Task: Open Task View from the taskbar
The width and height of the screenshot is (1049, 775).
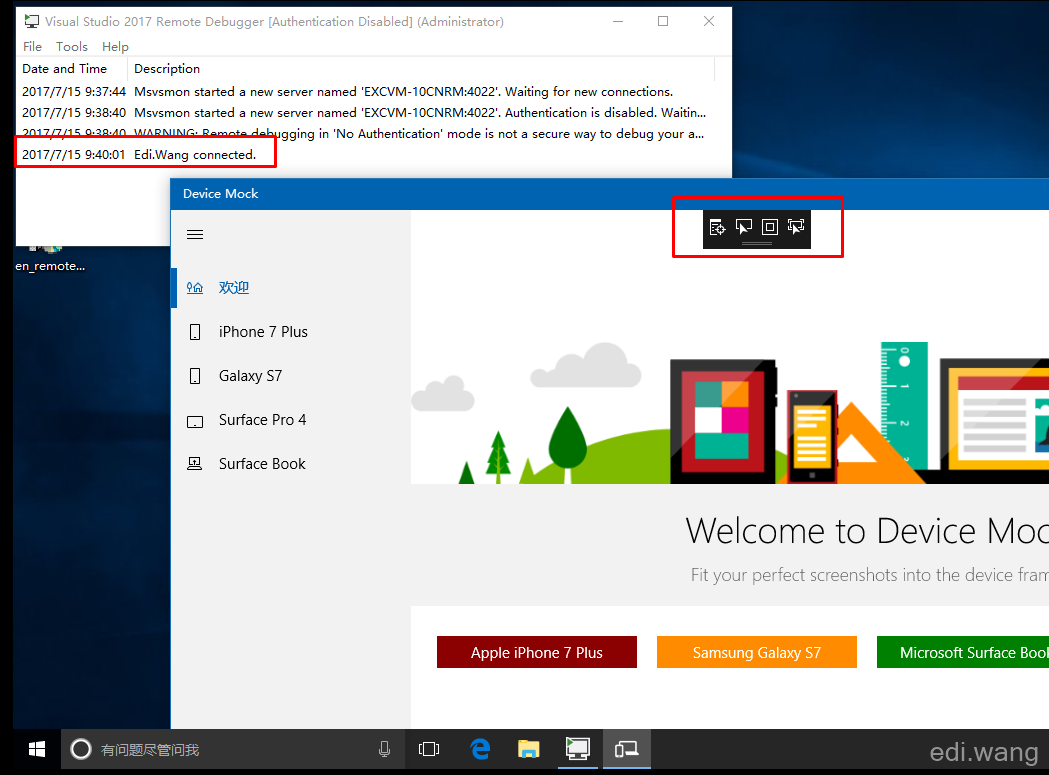Action: tap(429, 750)
